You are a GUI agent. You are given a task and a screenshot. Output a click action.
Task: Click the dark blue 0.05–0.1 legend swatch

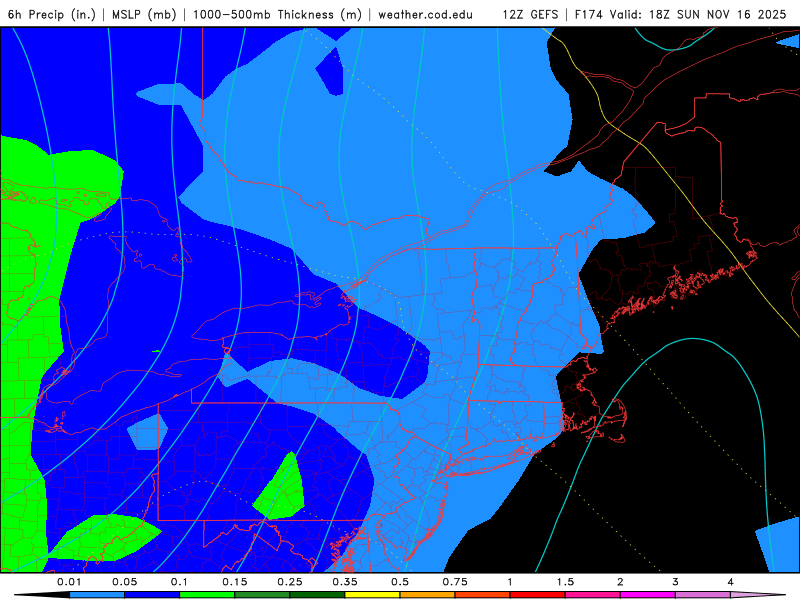(152, 595)
